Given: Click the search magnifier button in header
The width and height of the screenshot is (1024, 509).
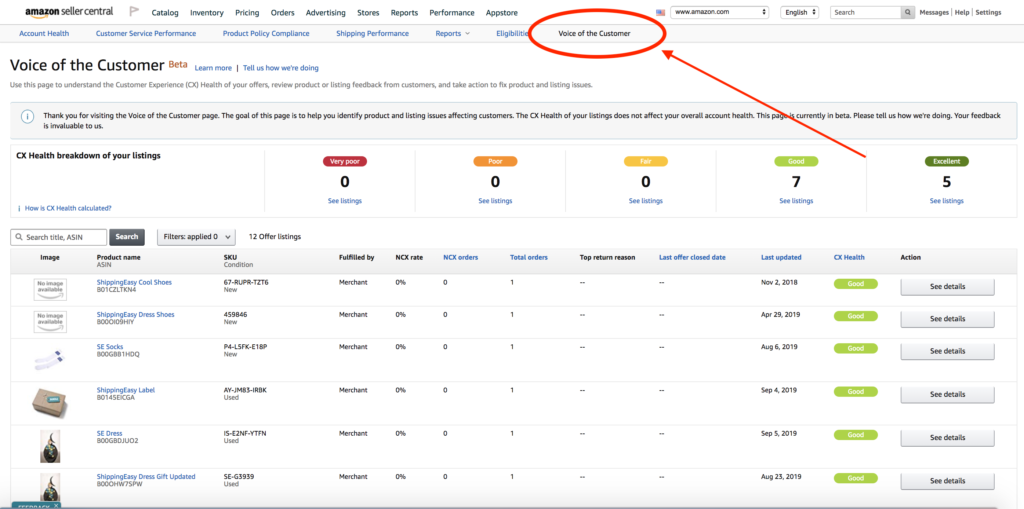Looking at the screenshot, I should pyautogui.click(x=908, y=12).
